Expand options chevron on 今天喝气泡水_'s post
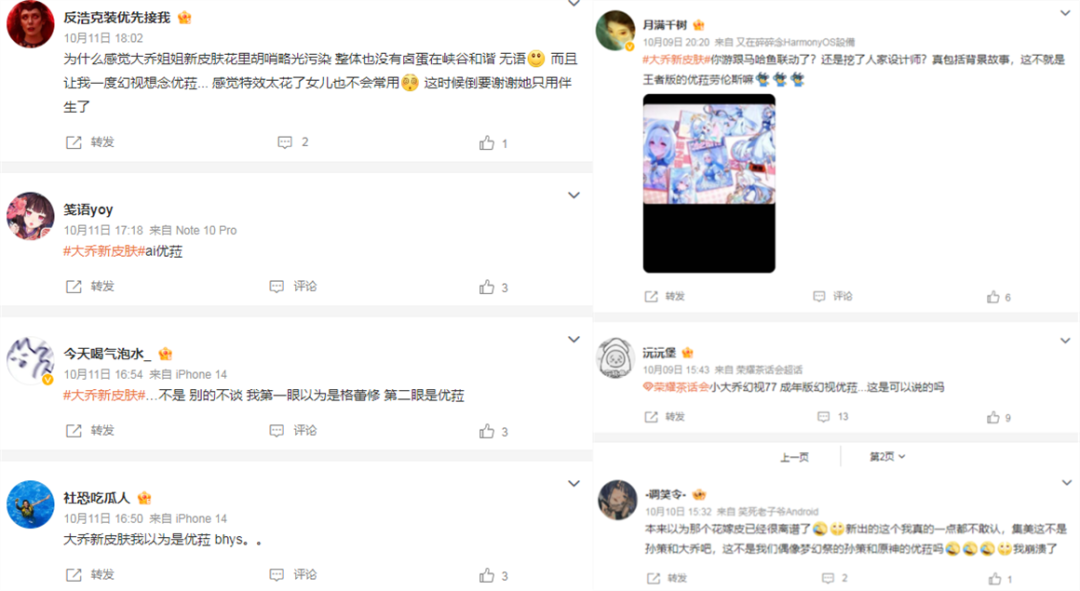This screenshot has height=591, width=1080. (574, 340)
